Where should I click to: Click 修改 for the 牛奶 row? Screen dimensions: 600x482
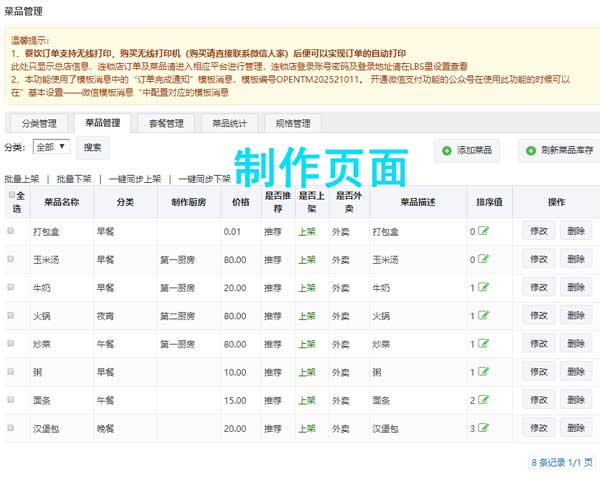click(539, 287)
